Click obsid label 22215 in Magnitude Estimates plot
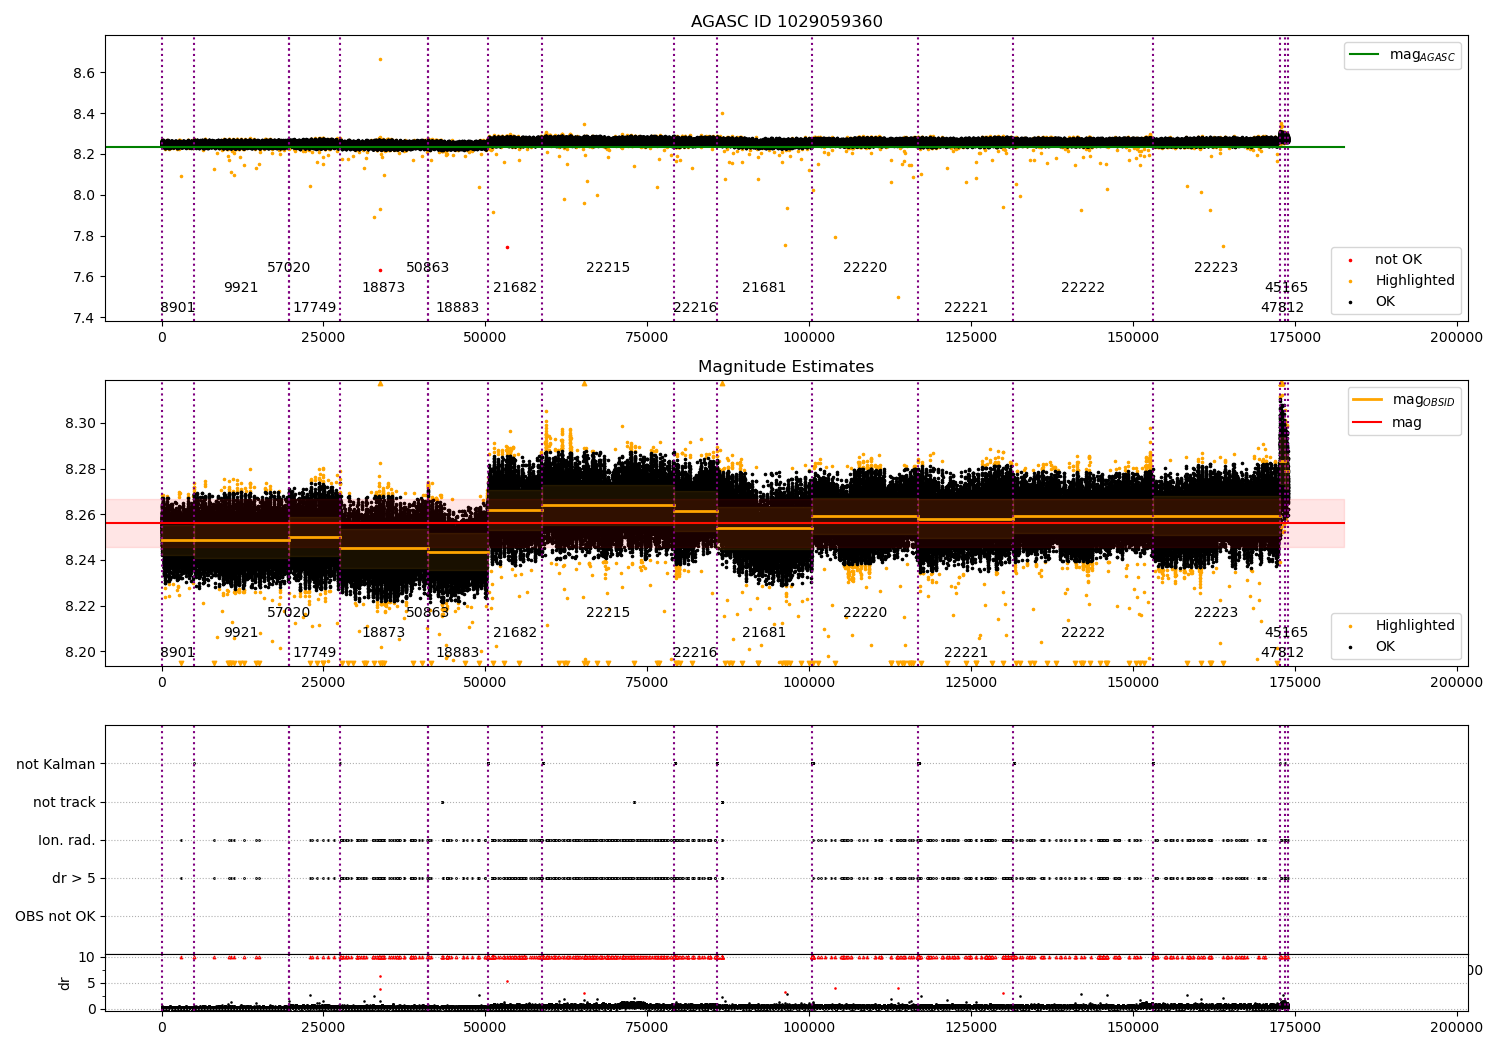1500x1050 pixels. [608, 612]
